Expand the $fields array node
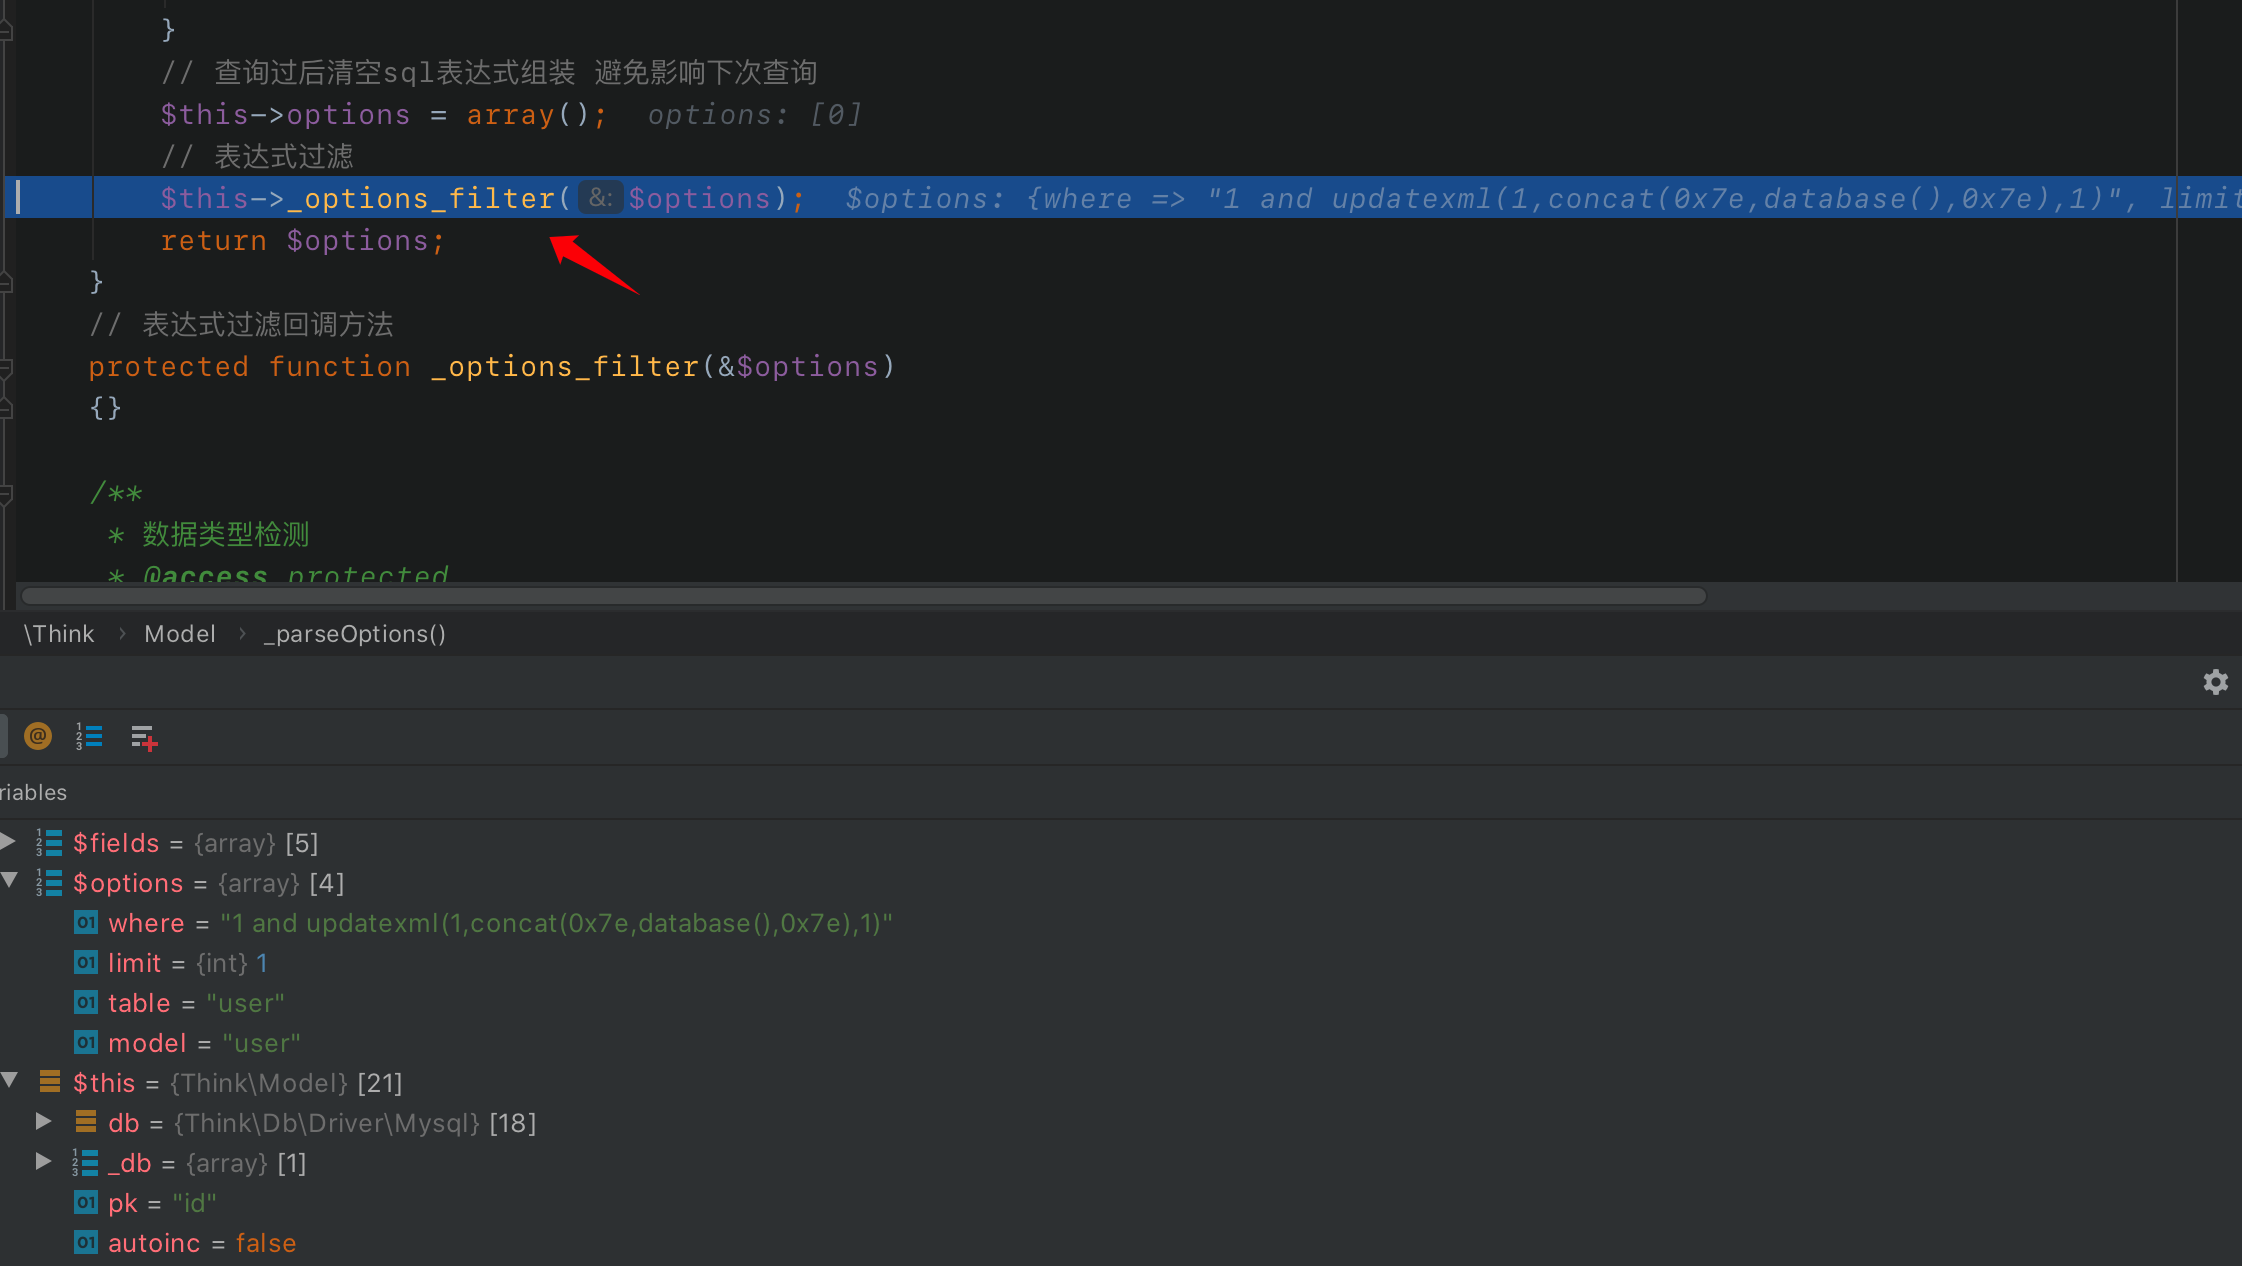The image size is (2242, 1266). point(8,841)
